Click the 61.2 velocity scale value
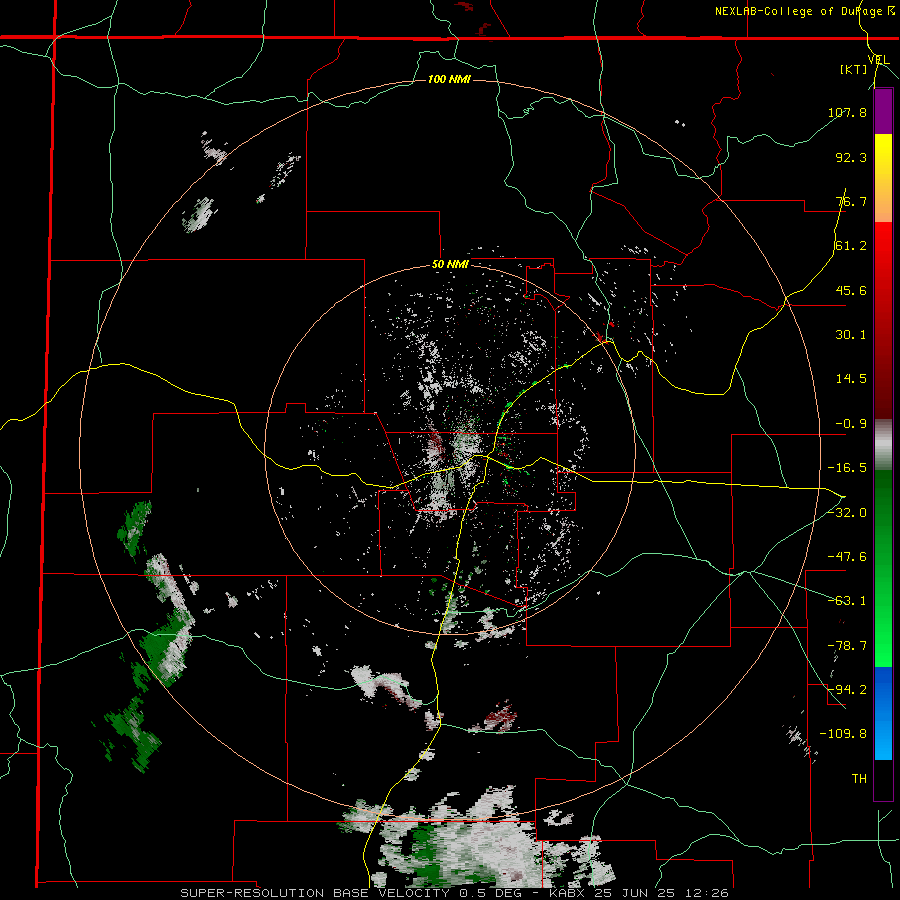This screenshot has width=900, height=900. tap(851, 246)
